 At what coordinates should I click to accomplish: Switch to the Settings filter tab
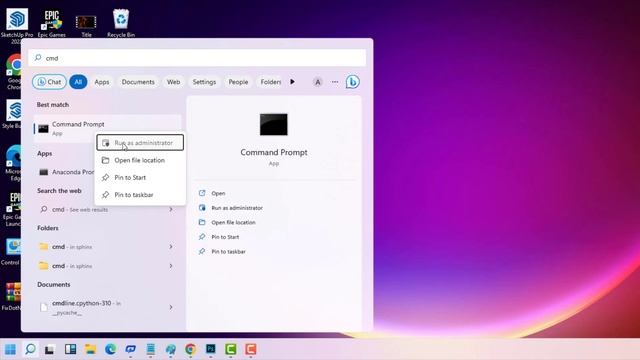(x=204, y=82)
